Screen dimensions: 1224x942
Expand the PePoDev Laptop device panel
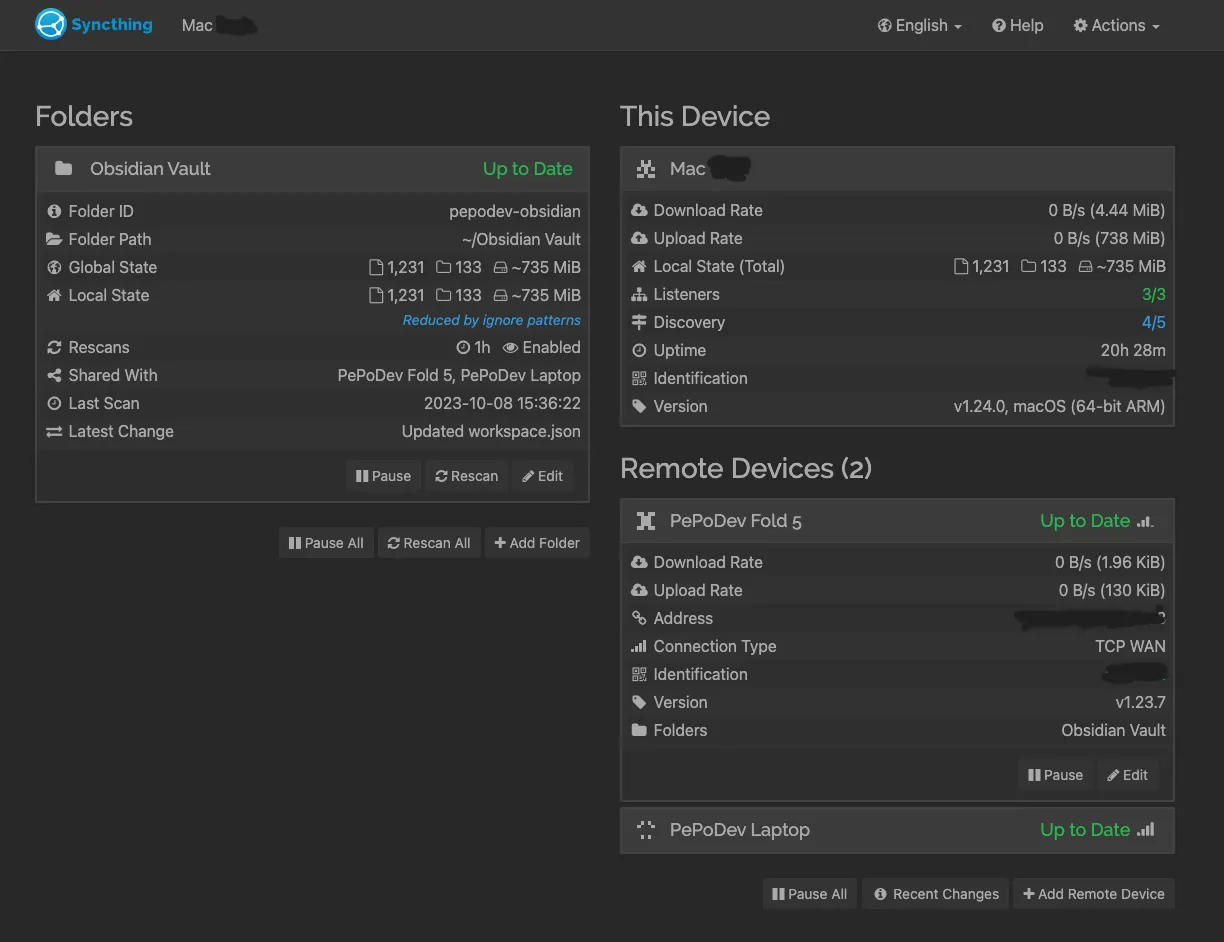click(x=897, y=830)
